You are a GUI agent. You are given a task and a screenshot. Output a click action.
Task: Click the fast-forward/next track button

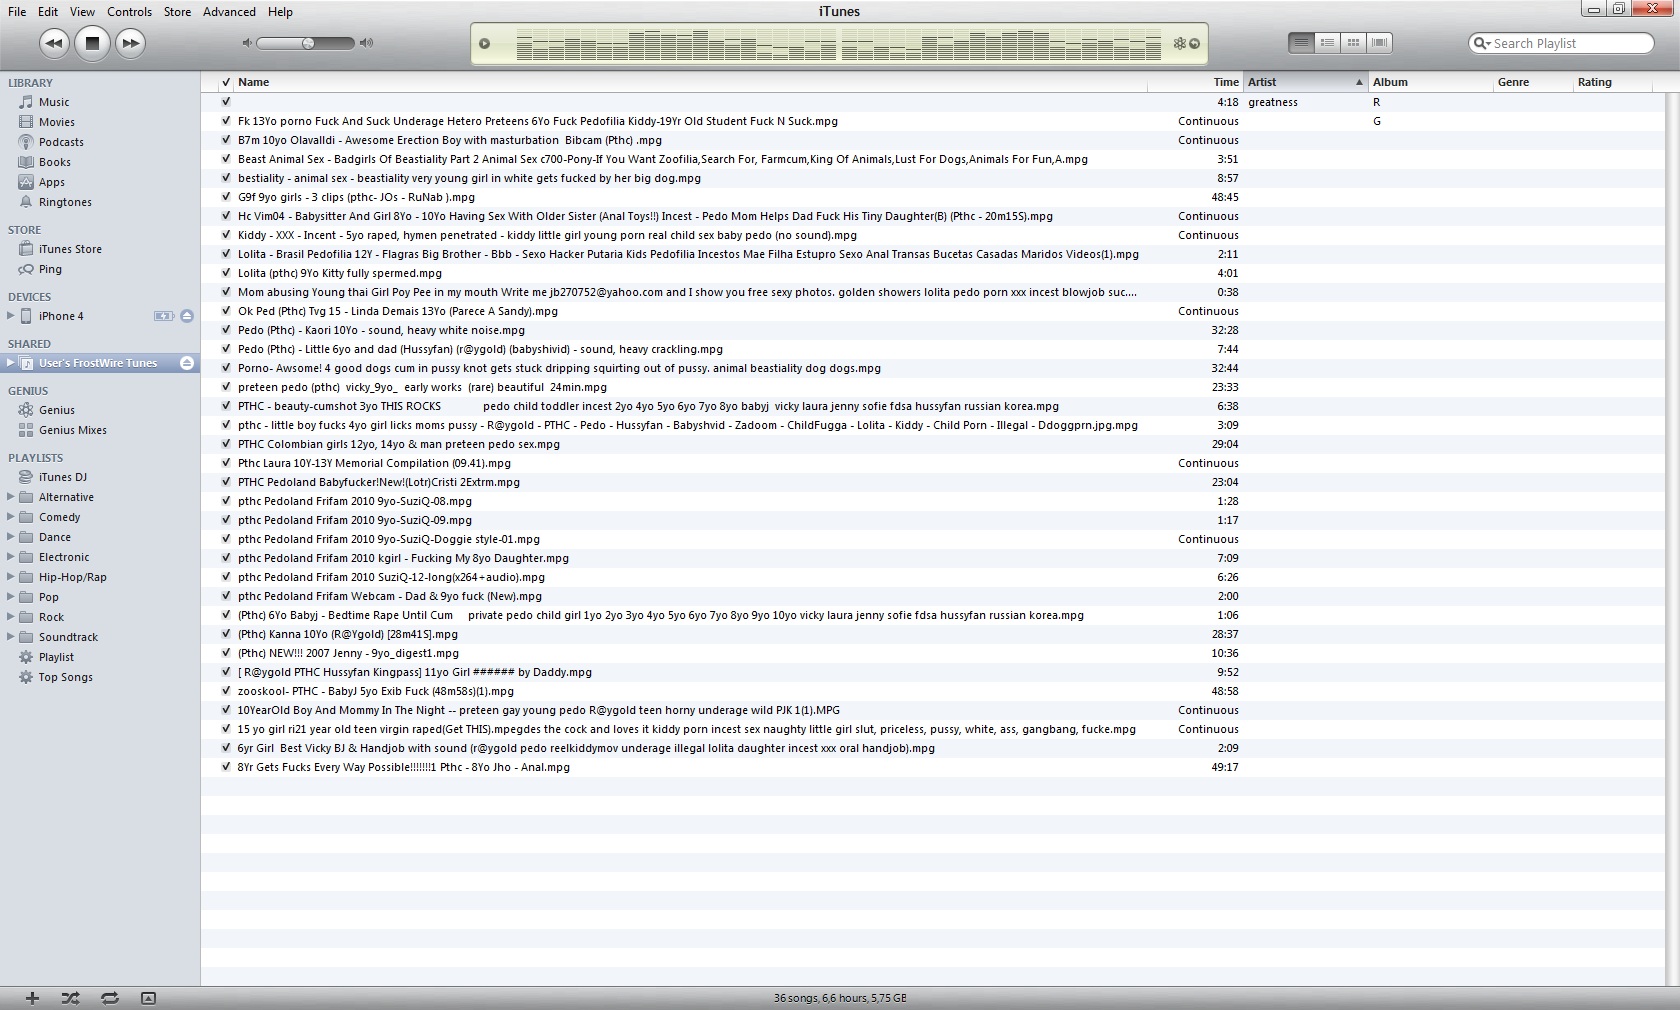tap(130, 43)
